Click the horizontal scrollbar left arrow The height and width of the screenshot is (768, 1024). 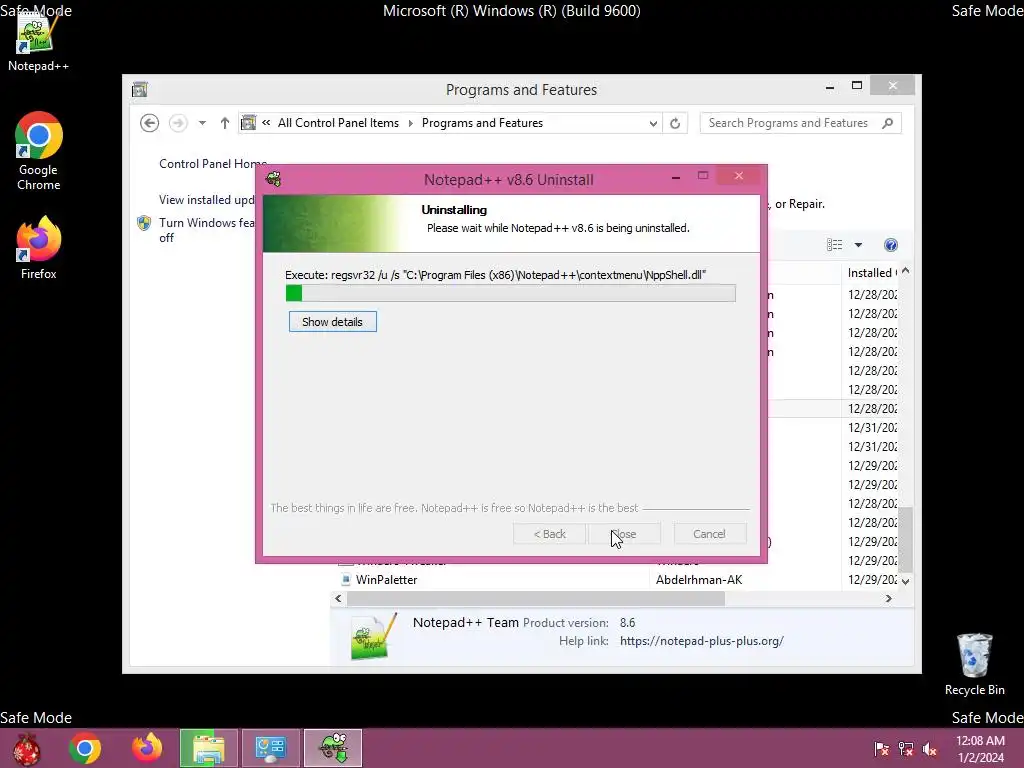[x=338, y=598]
